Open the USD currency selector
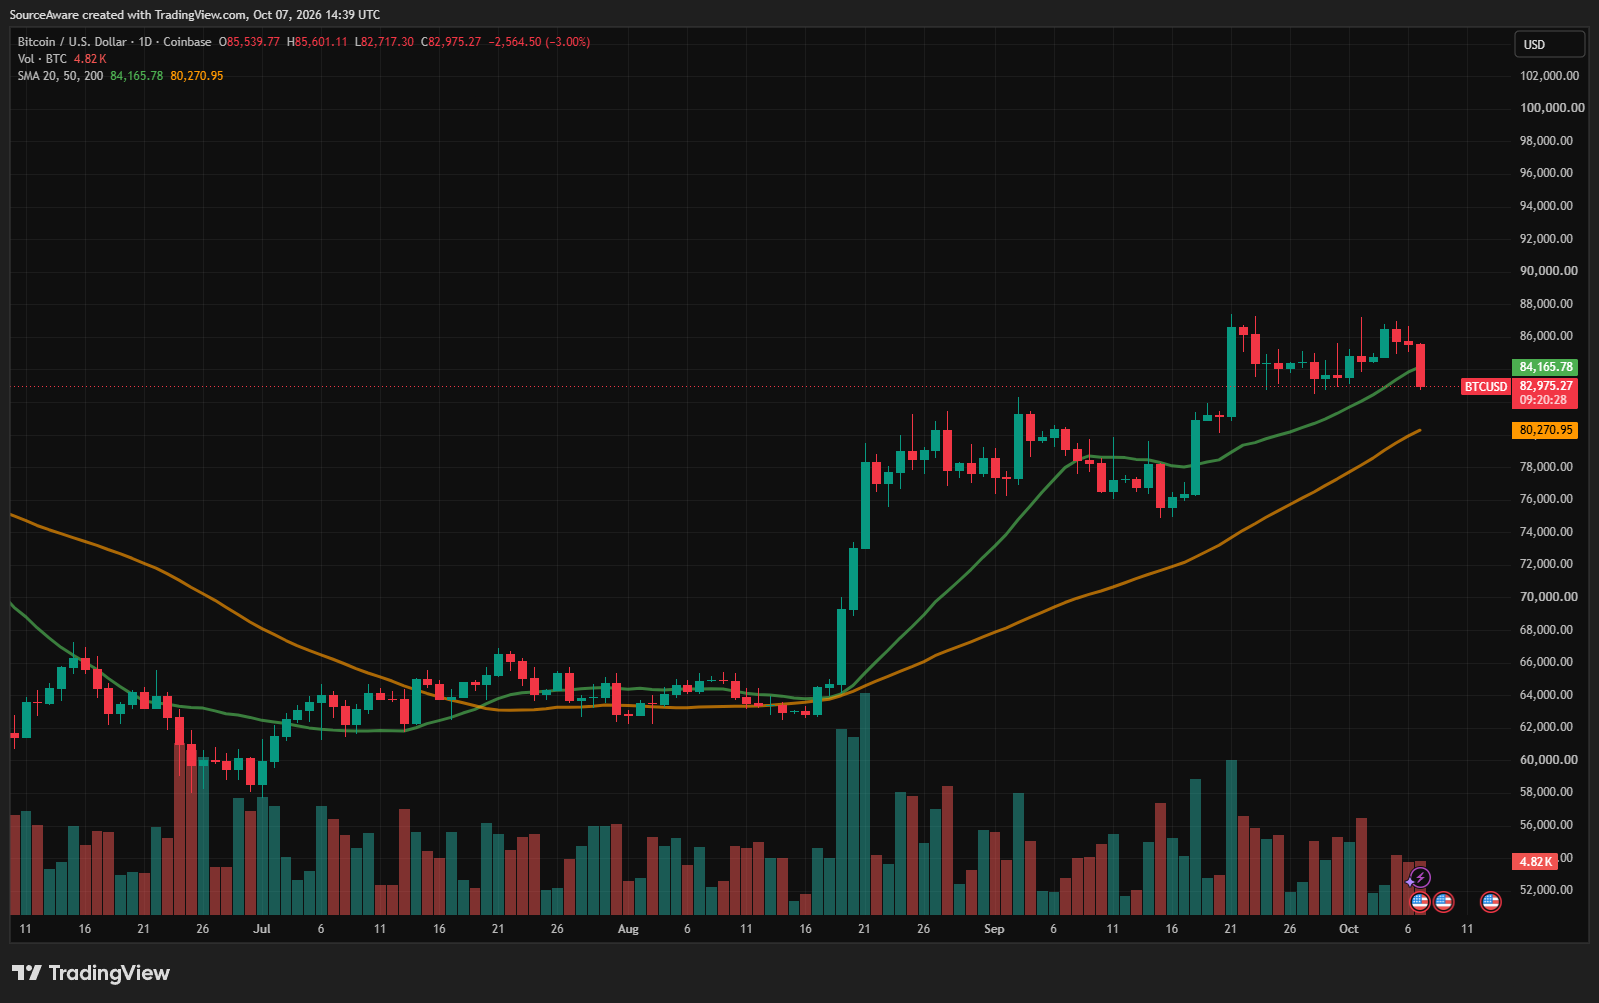 1549,44
